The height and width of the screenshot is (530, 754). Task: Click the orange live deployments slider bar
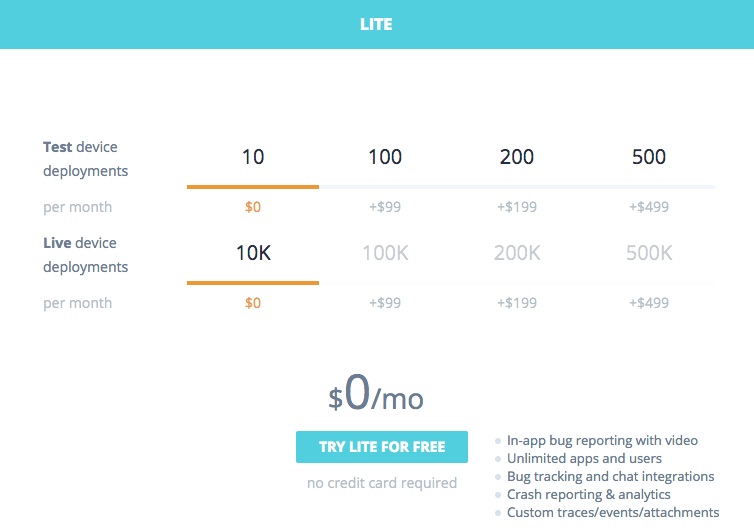253,282
